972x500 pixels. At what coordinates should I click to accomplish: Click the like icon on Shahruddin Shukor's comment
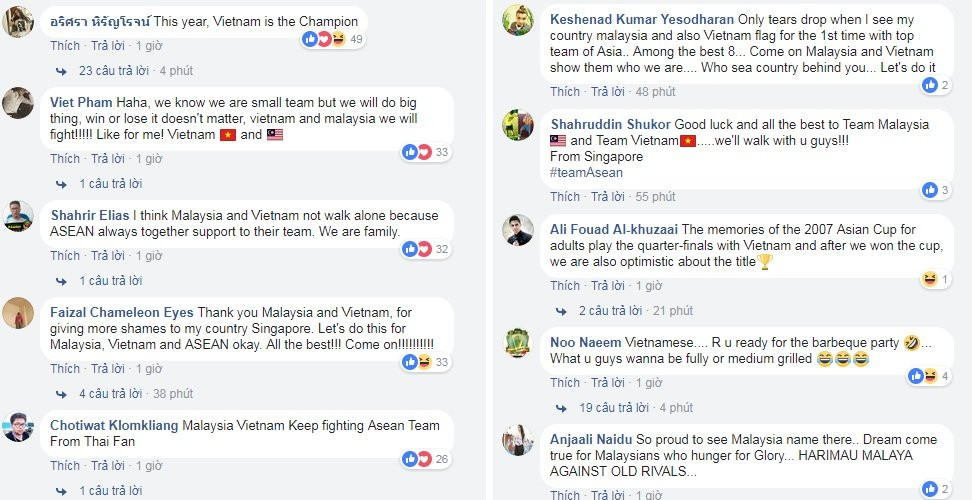927,190
